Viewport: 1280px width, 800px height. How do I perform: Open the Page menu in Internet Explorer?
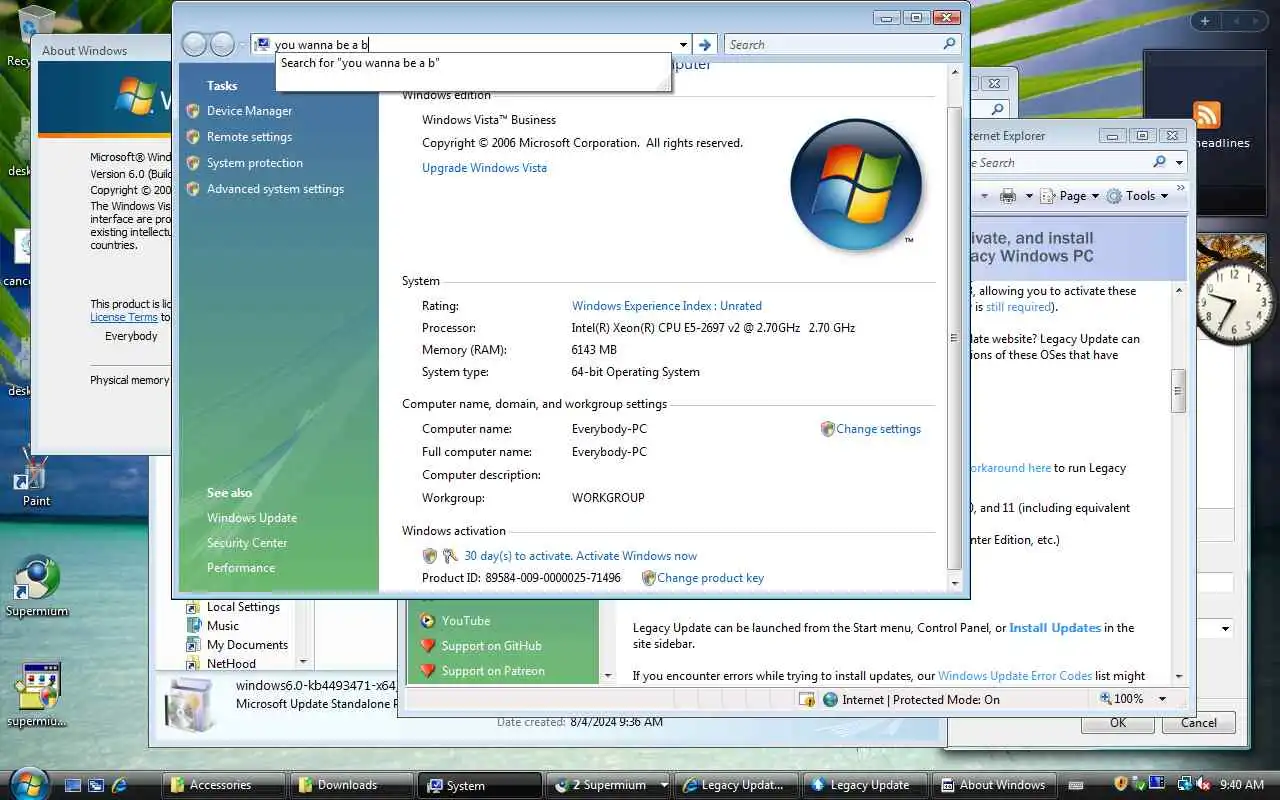point(1070,196)
